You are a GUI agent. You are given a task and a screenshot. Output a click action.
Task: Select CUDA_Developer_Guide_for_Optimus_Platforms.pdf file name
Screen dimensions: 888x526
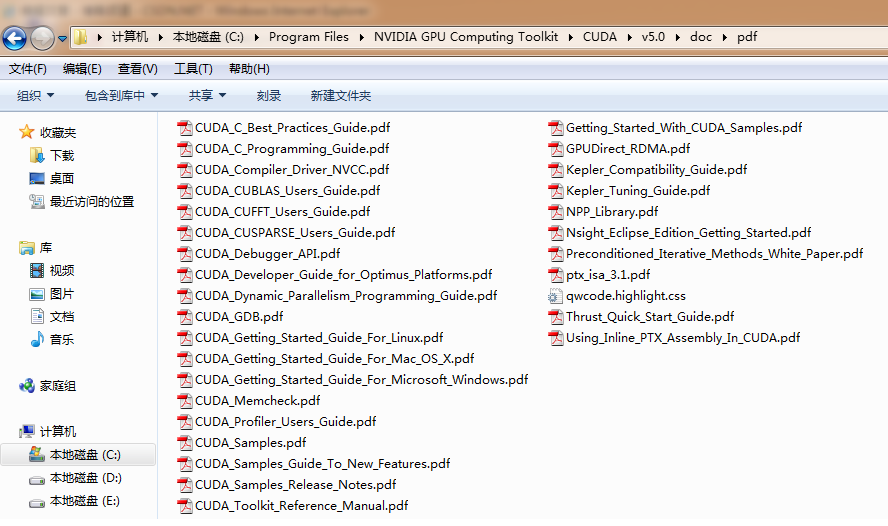coord(344,275)
